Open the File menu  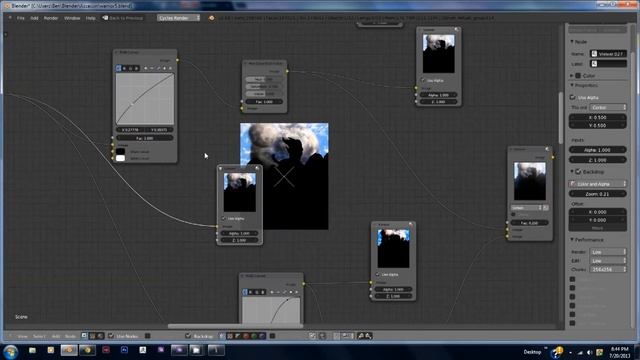point(20,18)
